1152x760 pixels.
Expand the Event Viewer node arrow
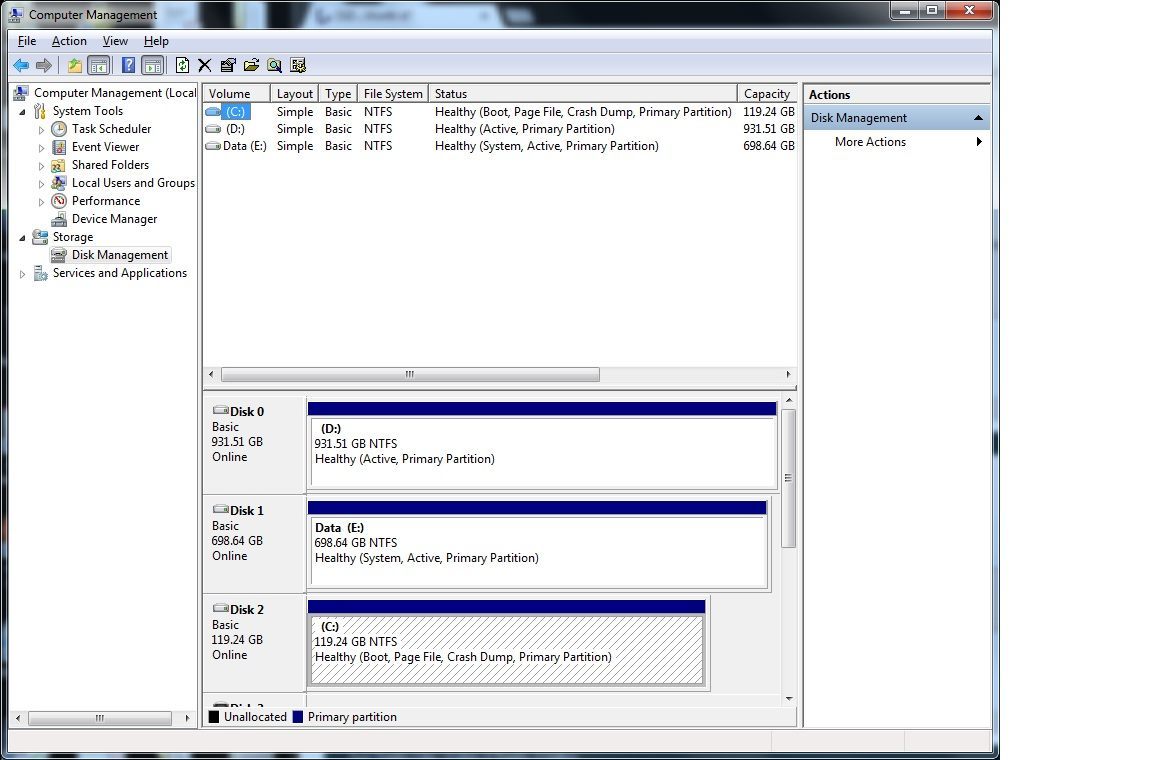[41, 148]
